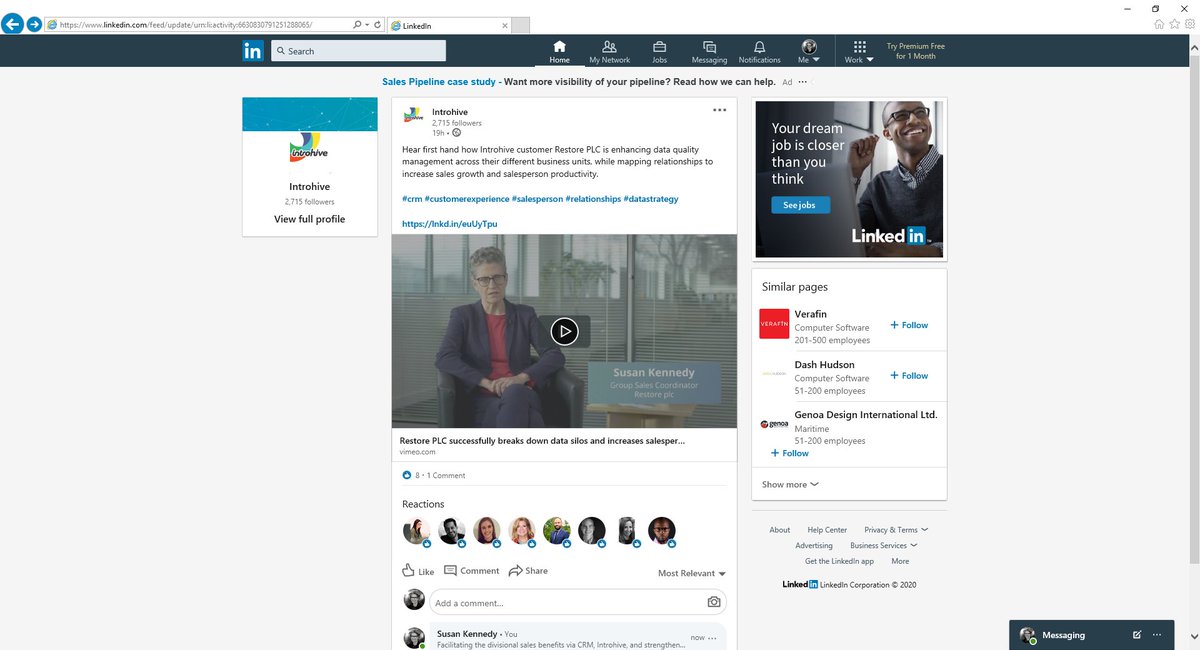The image size is (1200, 650).
Task: Click camera icon in comment box
Action: tap(713, 602)
